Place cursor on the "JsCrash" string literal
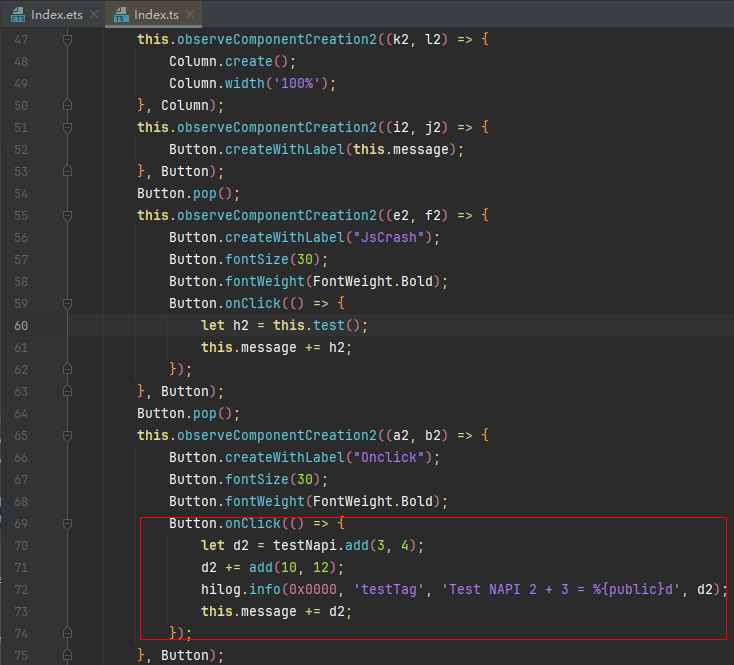The width and height of the screenshot is (734, 665). click(400, 237)
